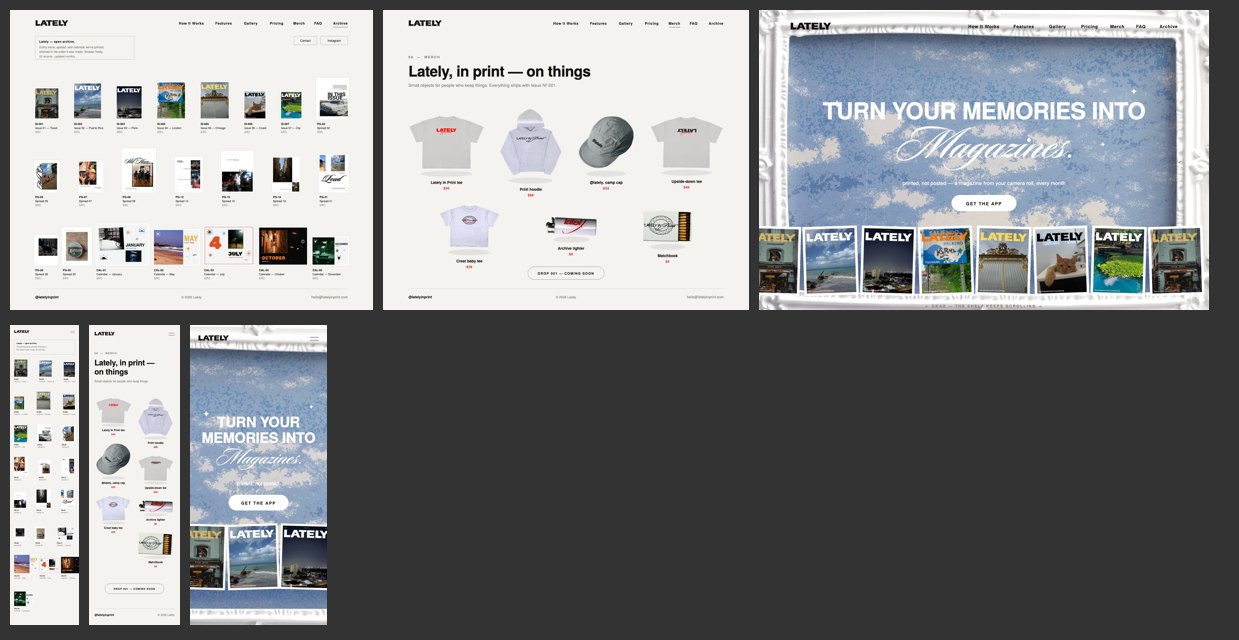1239x640 pixels.
Task: Open Pricing in the desktop hero frame nav
Action: tap(1089, 27)
